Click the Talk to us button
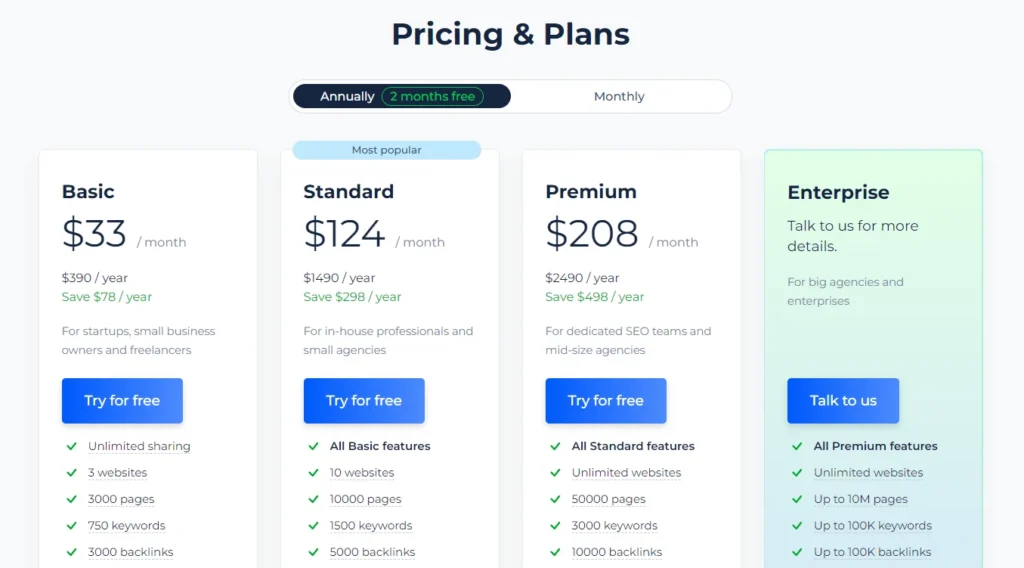The image size is (1024, 568). 843,401
